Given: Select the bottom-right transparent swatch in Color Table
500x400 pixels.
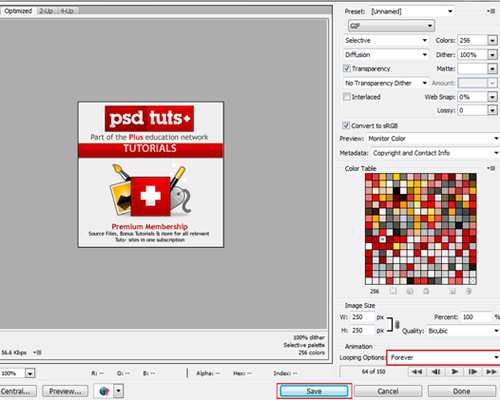Looking at the screenshot, I should (472, 281).
